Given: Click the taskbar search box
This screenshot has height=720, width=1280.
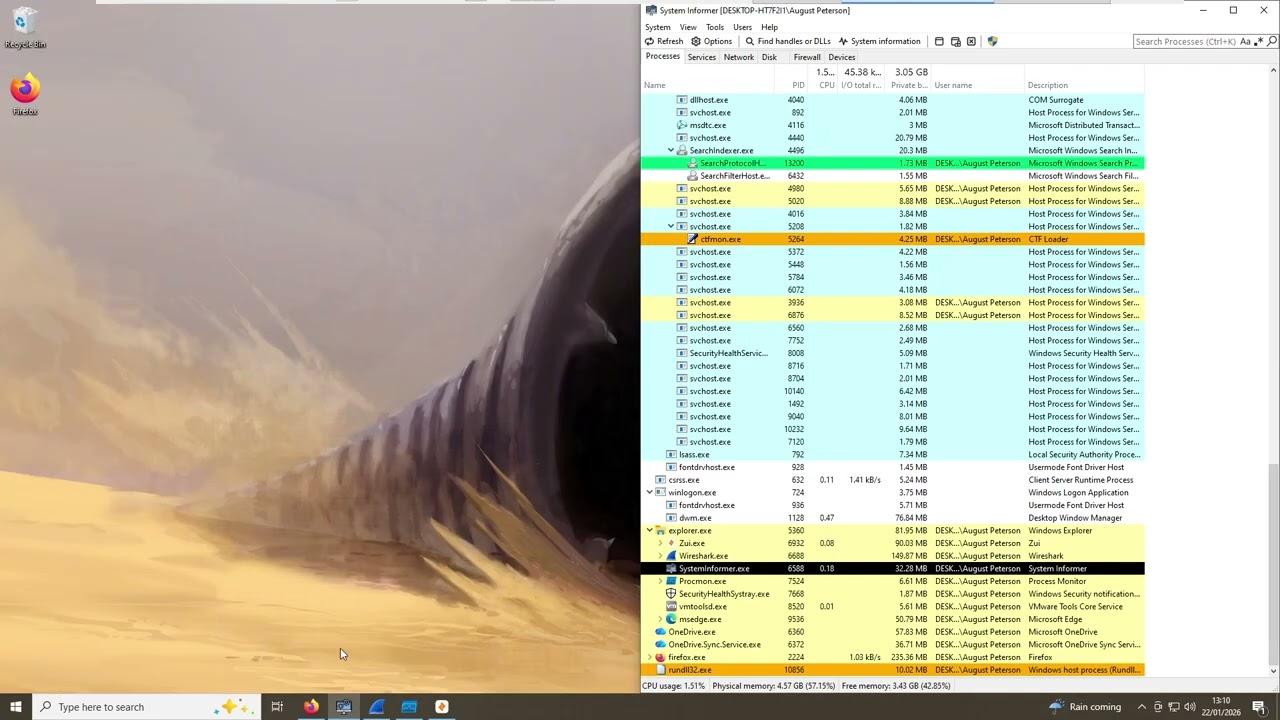Looking at the screenshot, I should tap(145, 707).
